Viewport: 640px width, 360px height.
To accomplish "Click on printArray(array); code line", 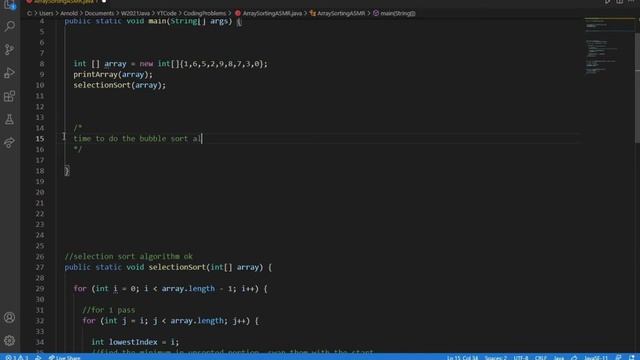I will pyautogui.click(x=113, y=74).
